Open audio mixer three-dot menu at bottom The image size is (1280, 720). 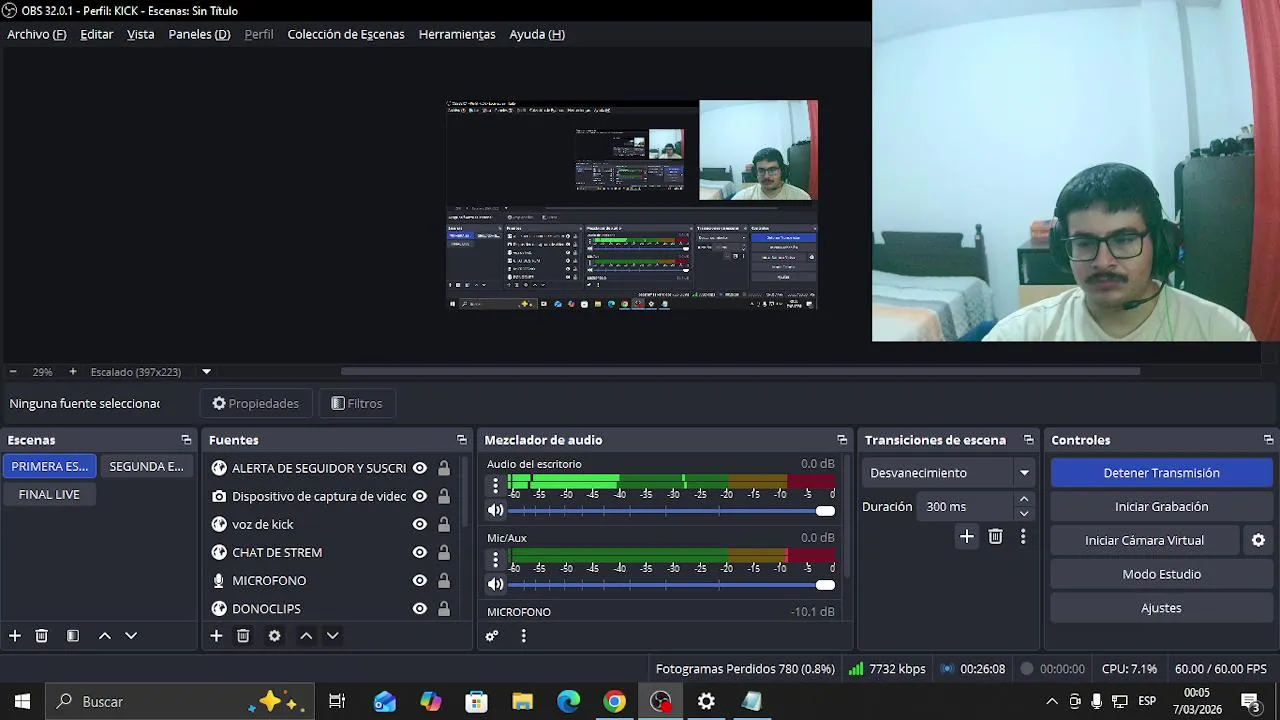(x=523, y=636)
